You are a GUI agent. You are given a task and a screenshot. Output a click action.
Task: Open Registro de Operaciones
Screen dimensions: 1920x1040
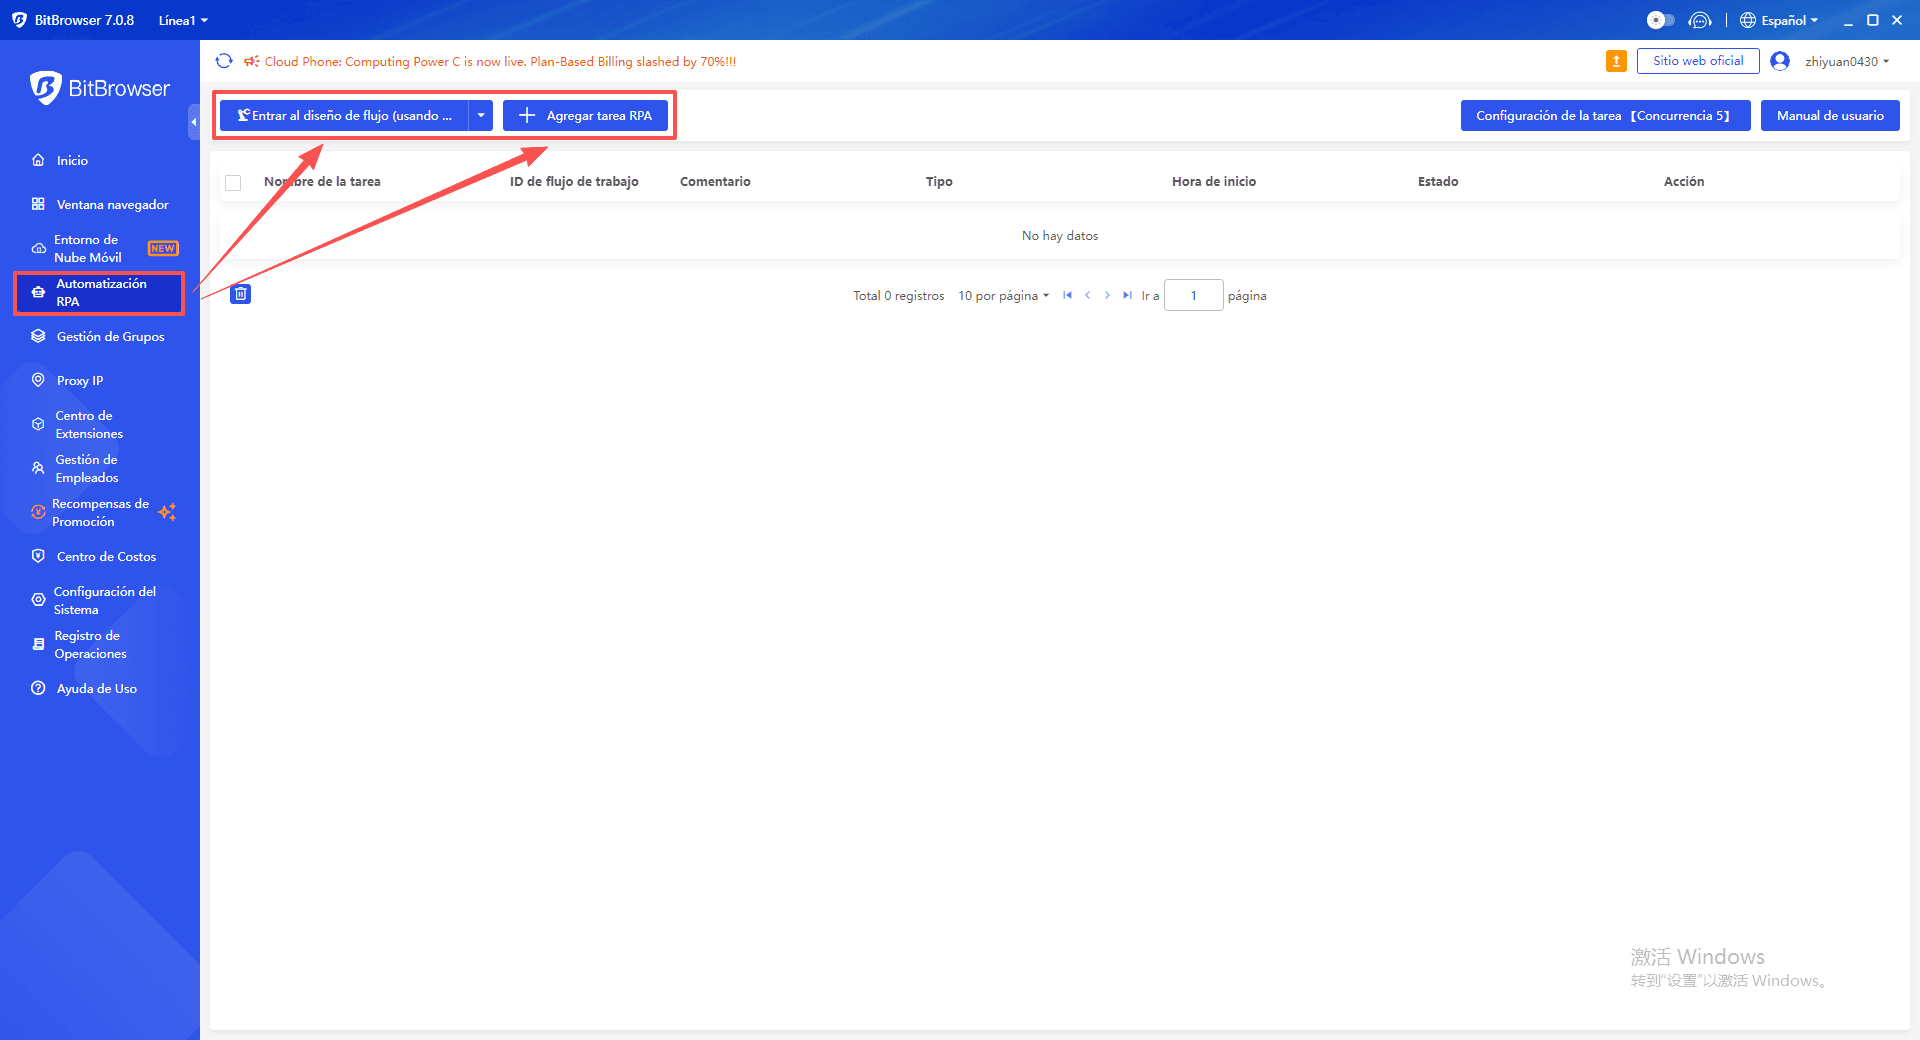click(91, 644)
